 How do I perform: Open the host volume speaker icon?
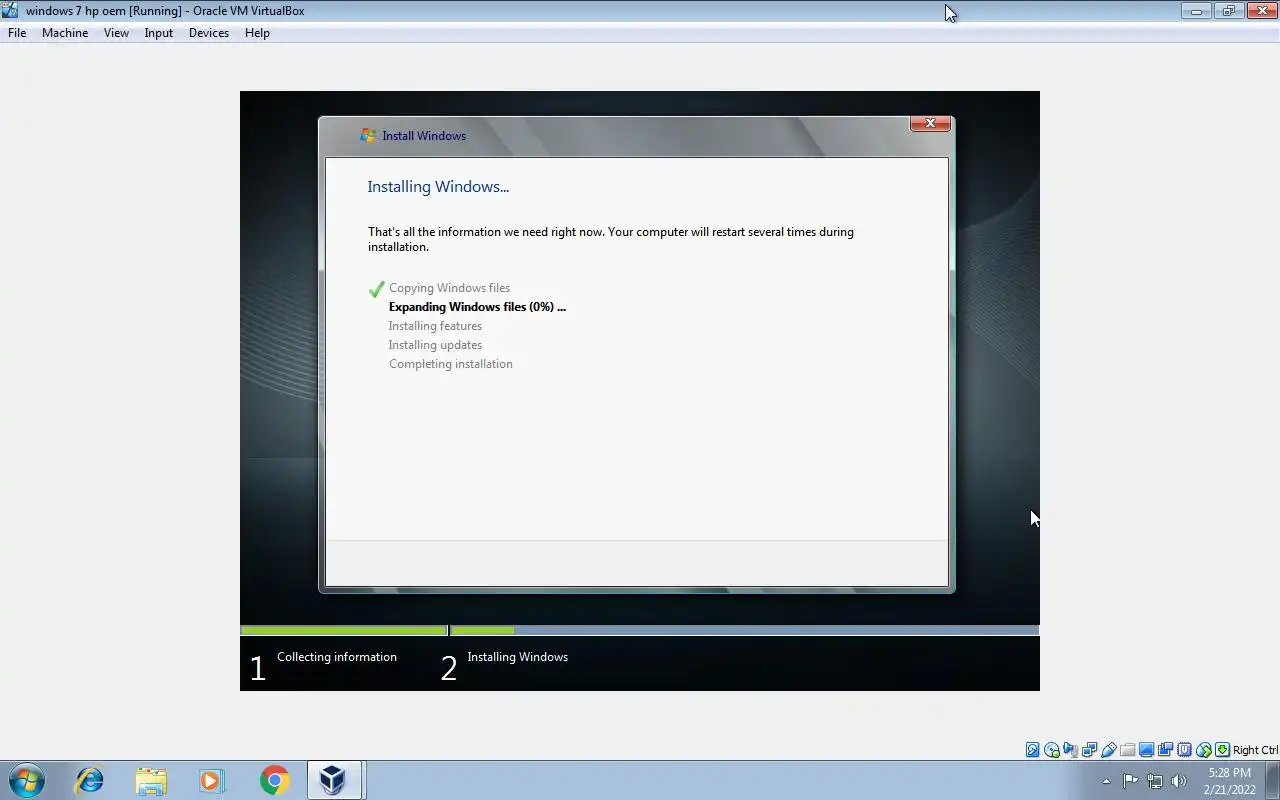pos(1179,781)
